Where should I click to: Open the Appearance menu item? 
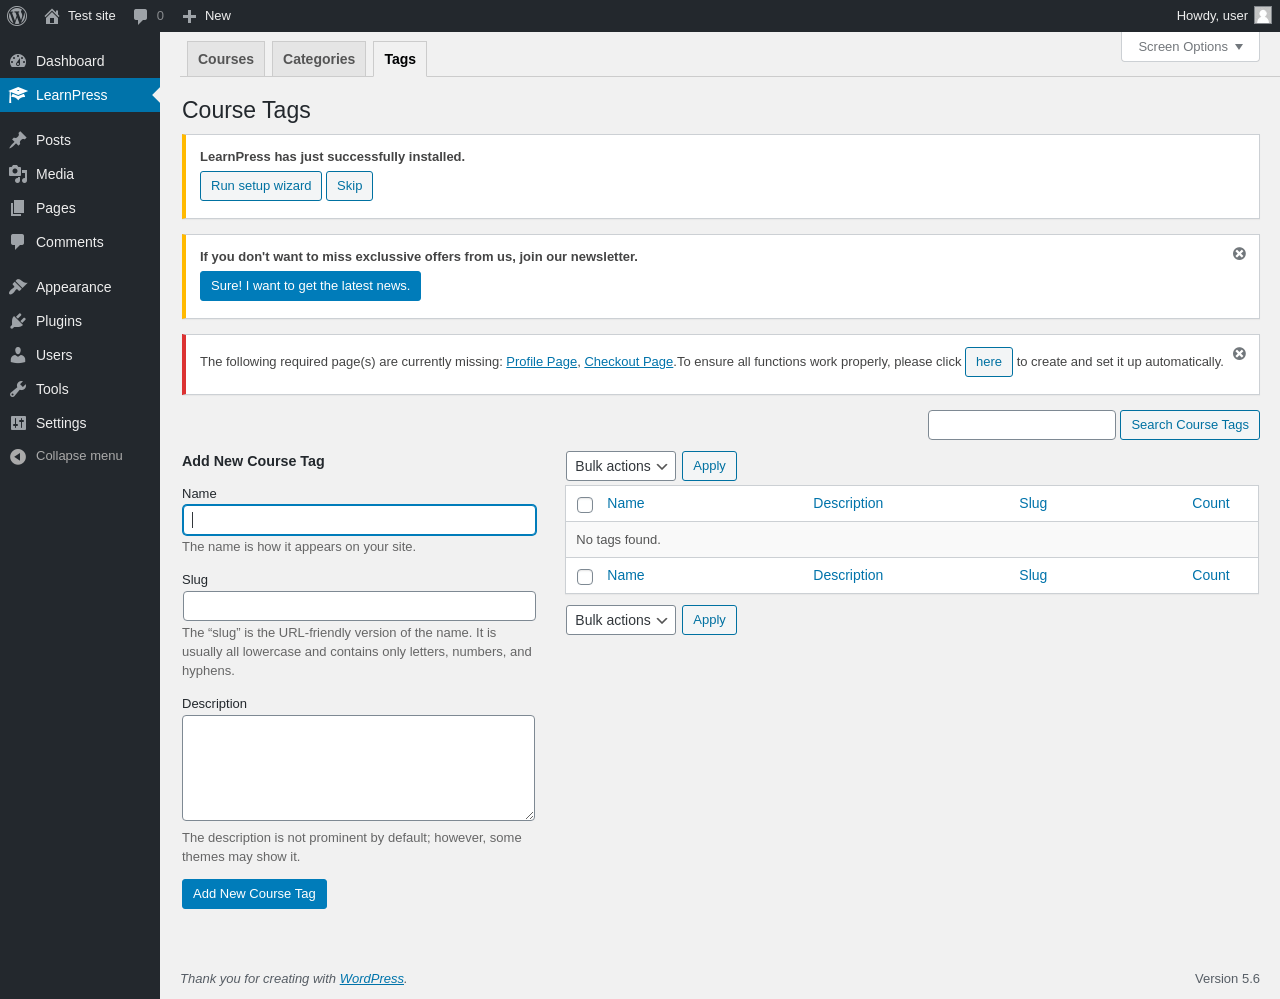pyautogui.click(x=80, y=287)
